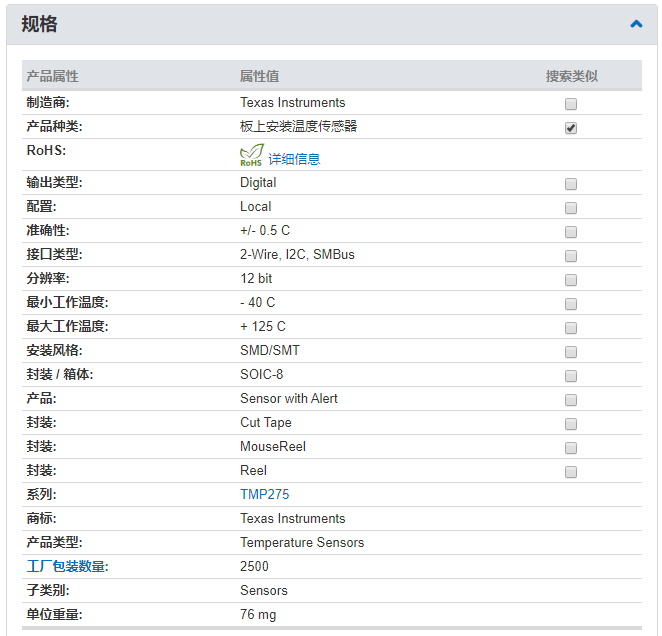Viewport: 662px width, 636px height.
Task: Click the Cut Tape value text
Action: pos(266,422)
